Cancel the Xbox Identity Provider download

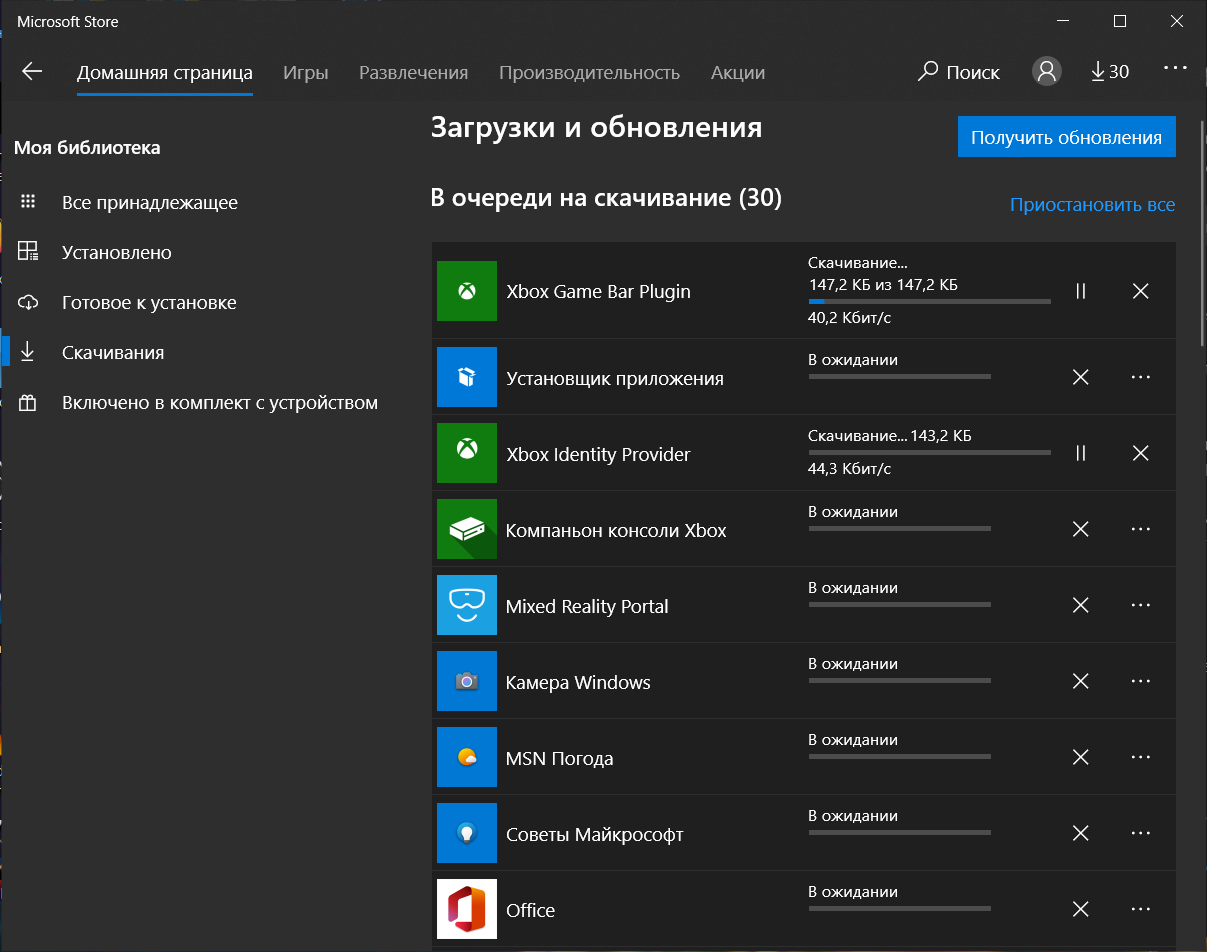(x=1140, y=453)
